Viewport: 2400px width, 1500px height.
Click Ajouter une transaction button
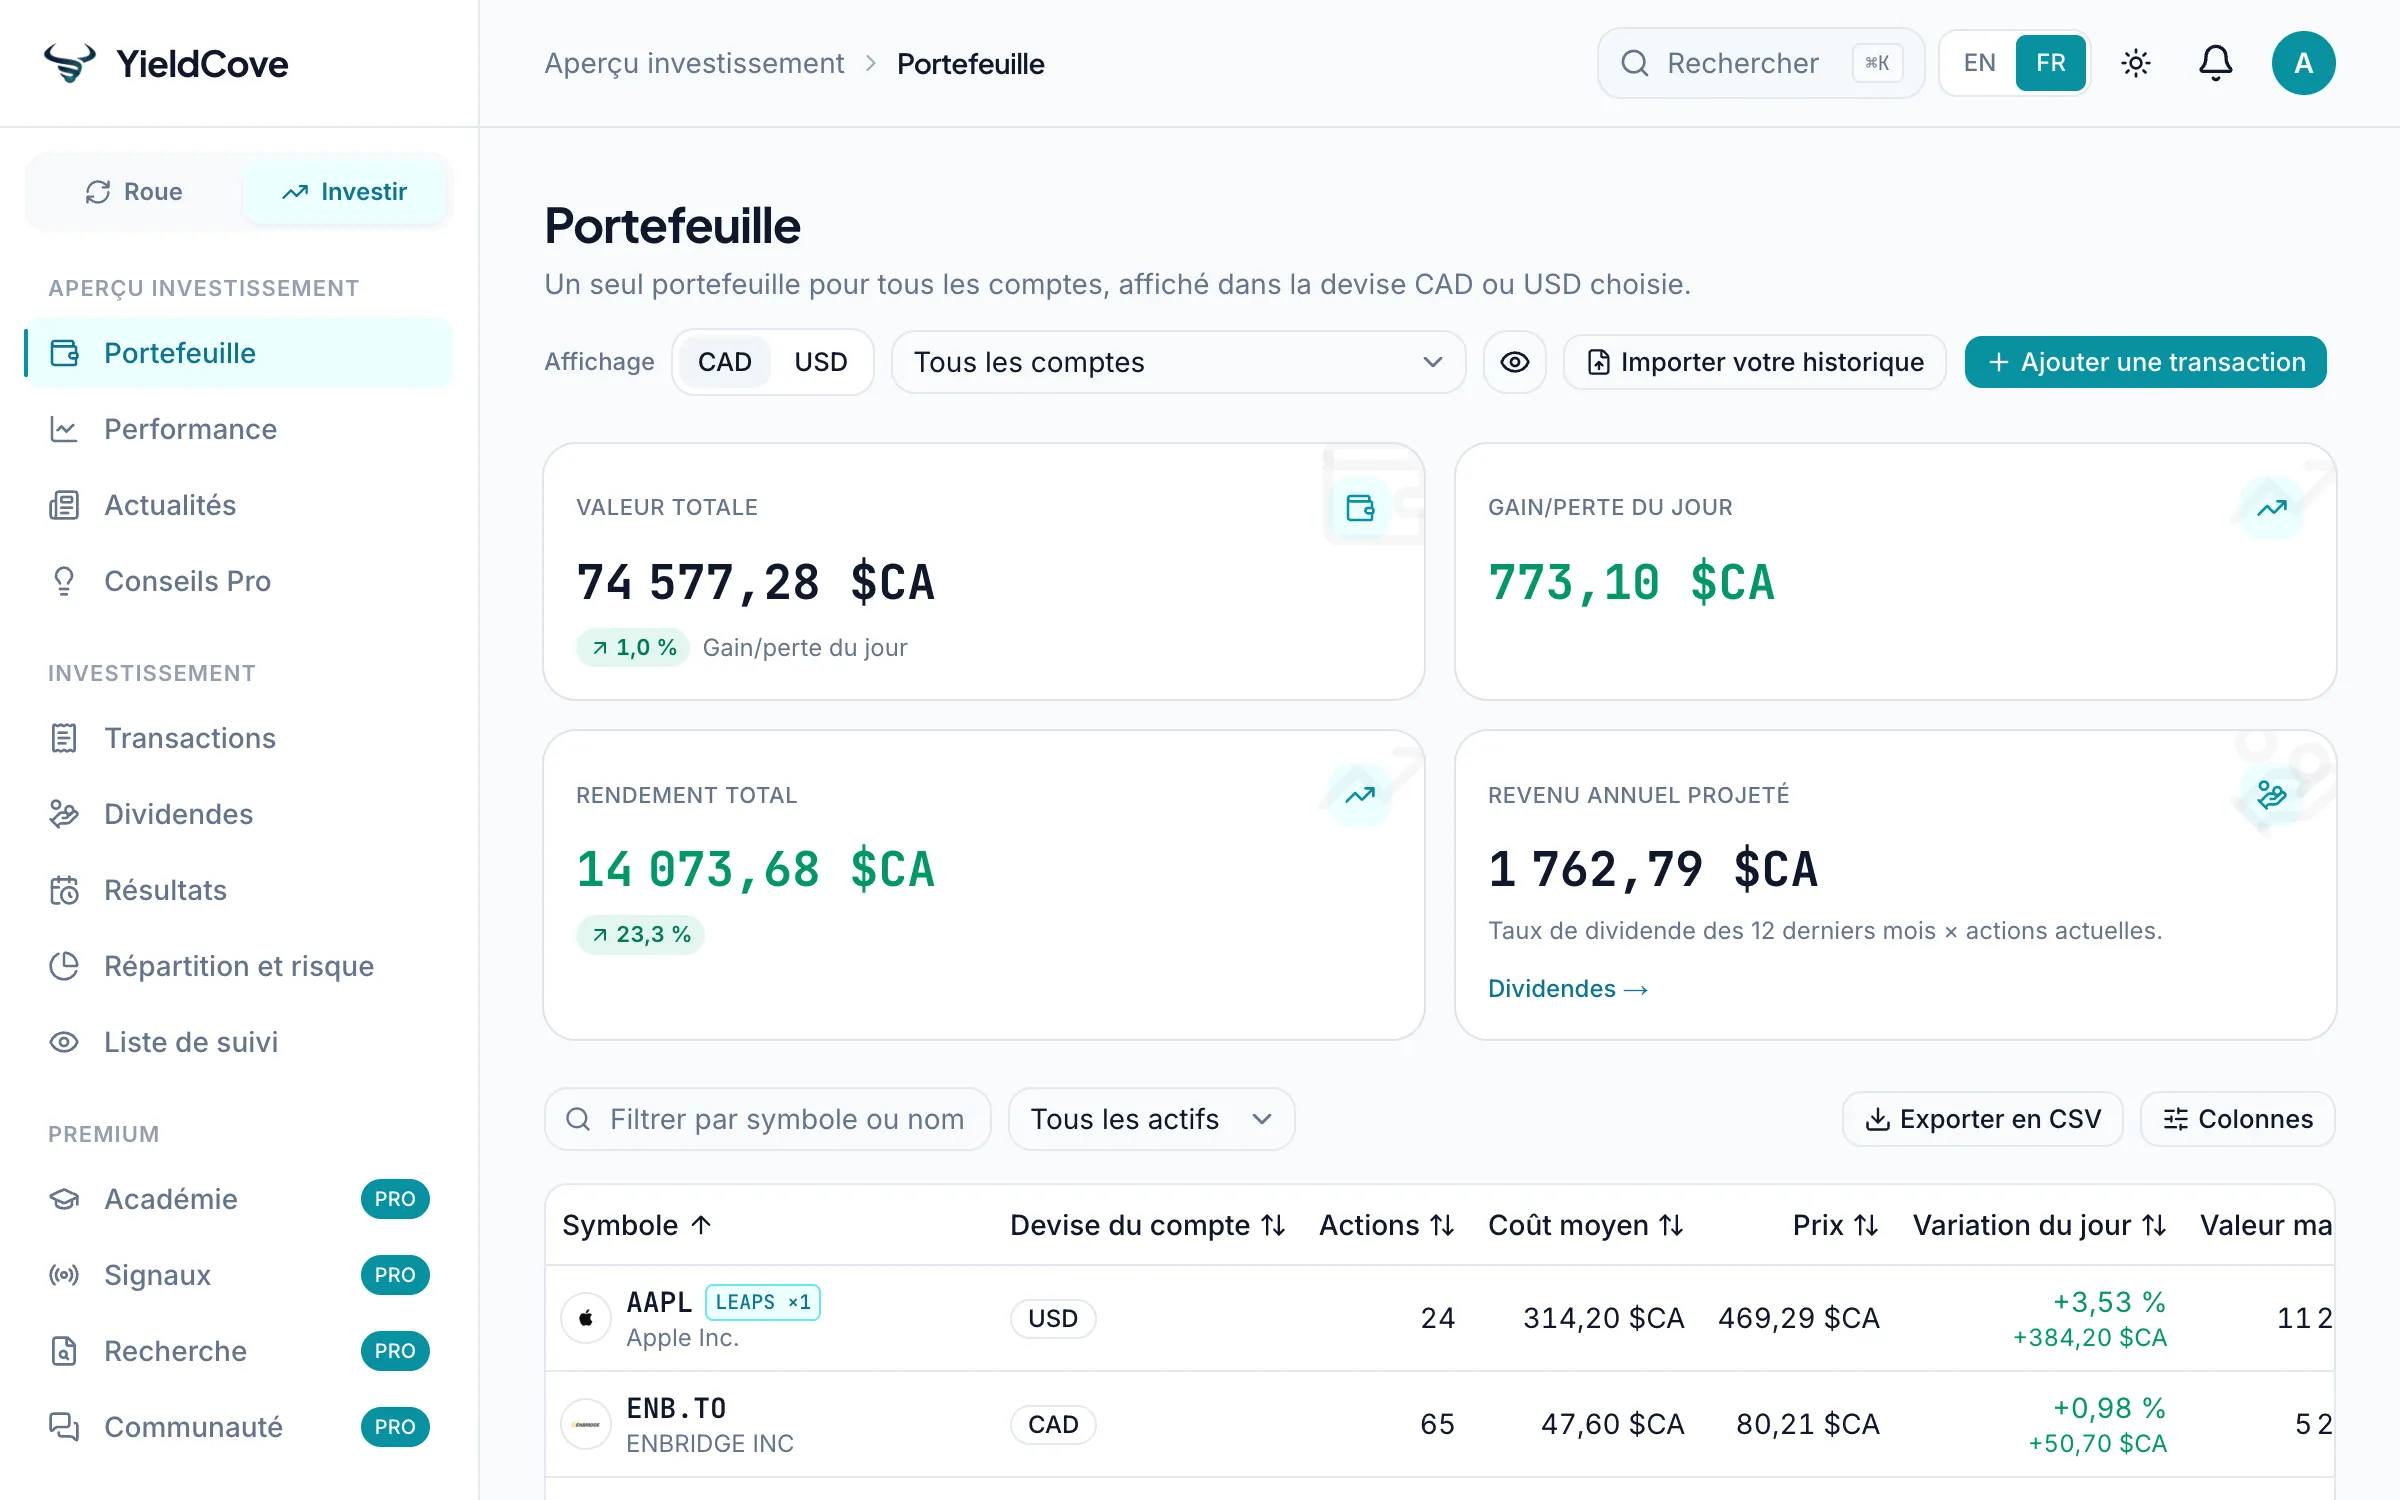(2146, 362)
